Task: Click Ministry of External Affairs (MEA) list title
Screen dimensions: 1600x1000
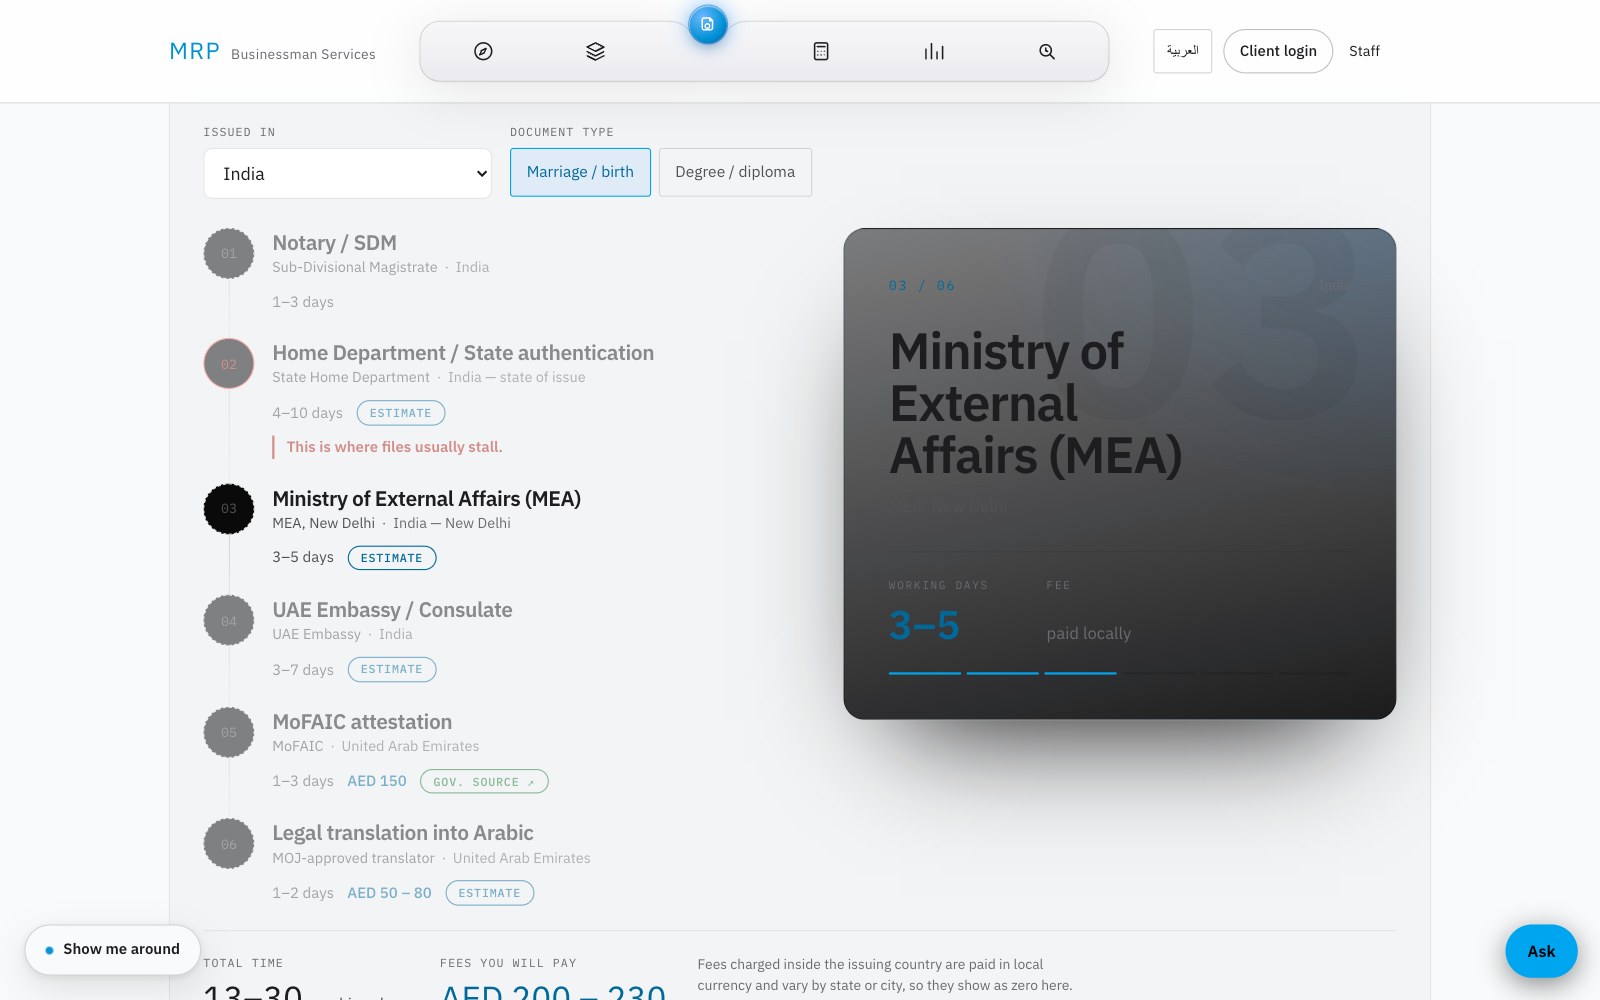Action: tap(426, 499)
